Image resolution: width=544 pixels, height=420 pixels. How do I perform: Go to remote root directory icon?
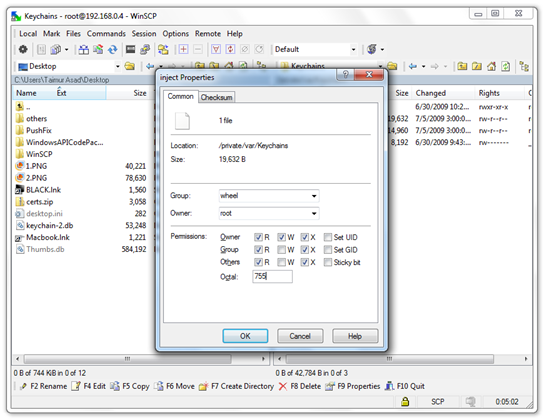477,66
